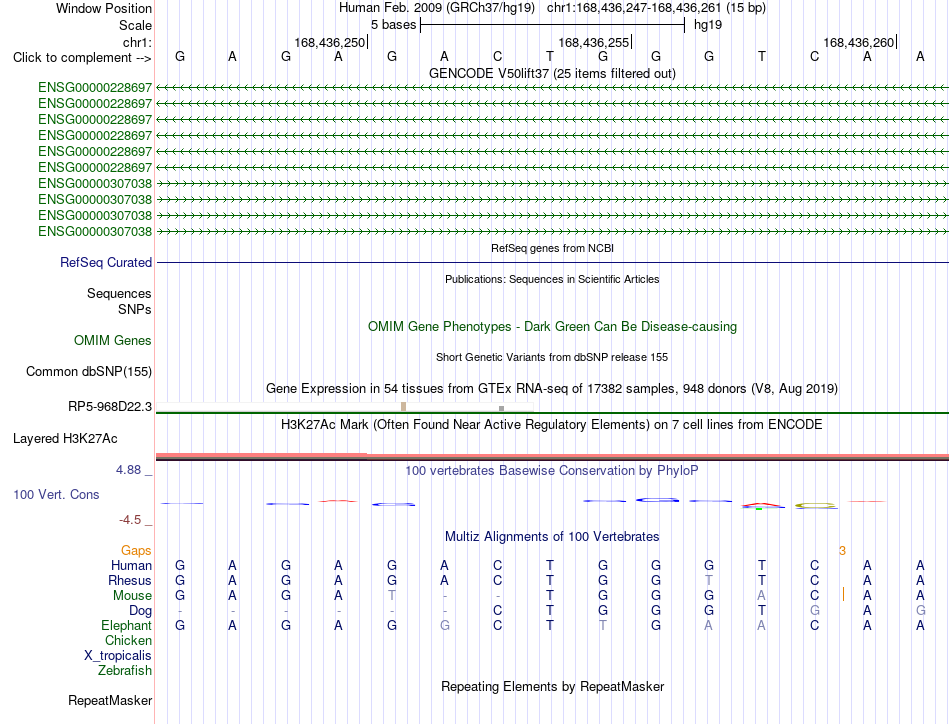Open the 'OMIM Gene Phenotypes' track title
The width and height of the screenshot is (950, 724).
552,327
